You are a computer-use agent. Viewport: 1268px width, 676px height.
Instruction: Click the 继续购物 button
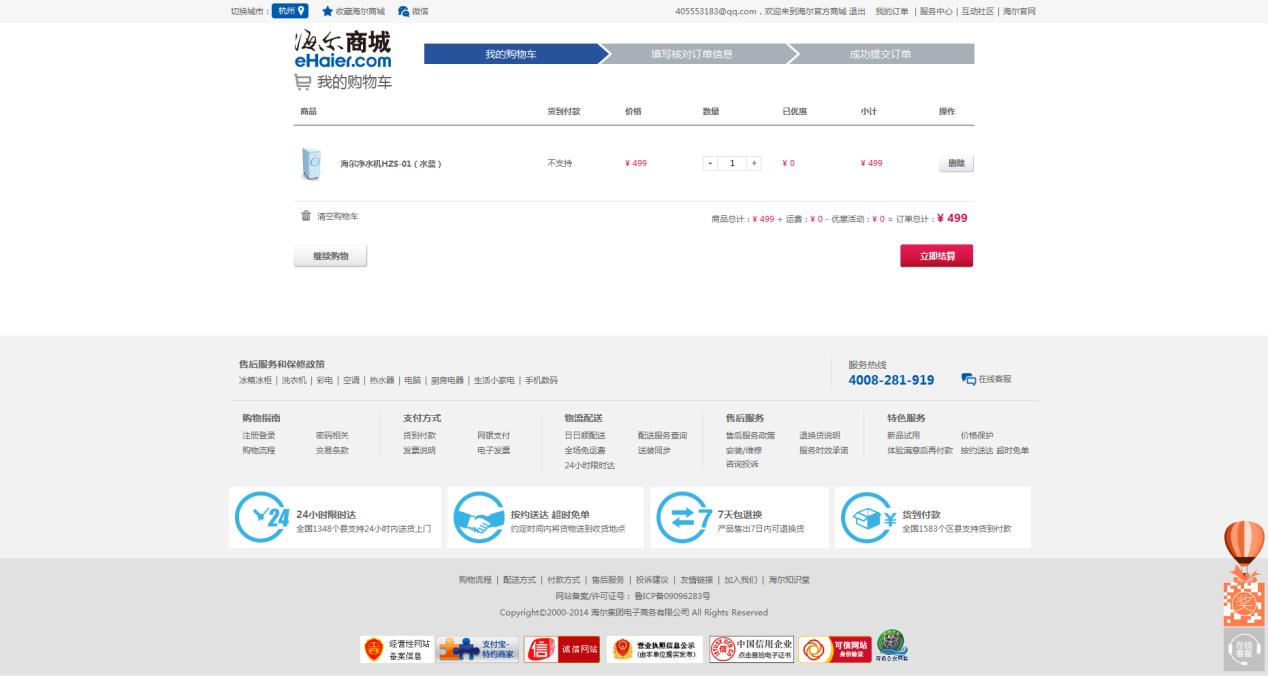tap(330, 256)
